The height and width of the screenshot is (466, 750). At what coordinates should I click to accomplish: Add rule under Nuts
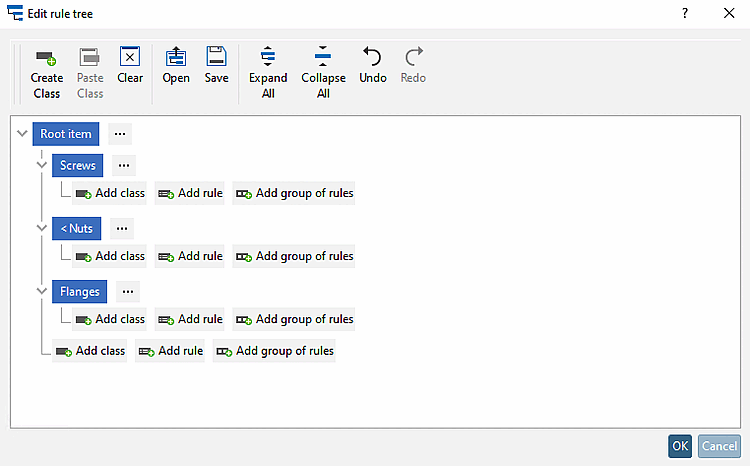click(x=189, y=256)
